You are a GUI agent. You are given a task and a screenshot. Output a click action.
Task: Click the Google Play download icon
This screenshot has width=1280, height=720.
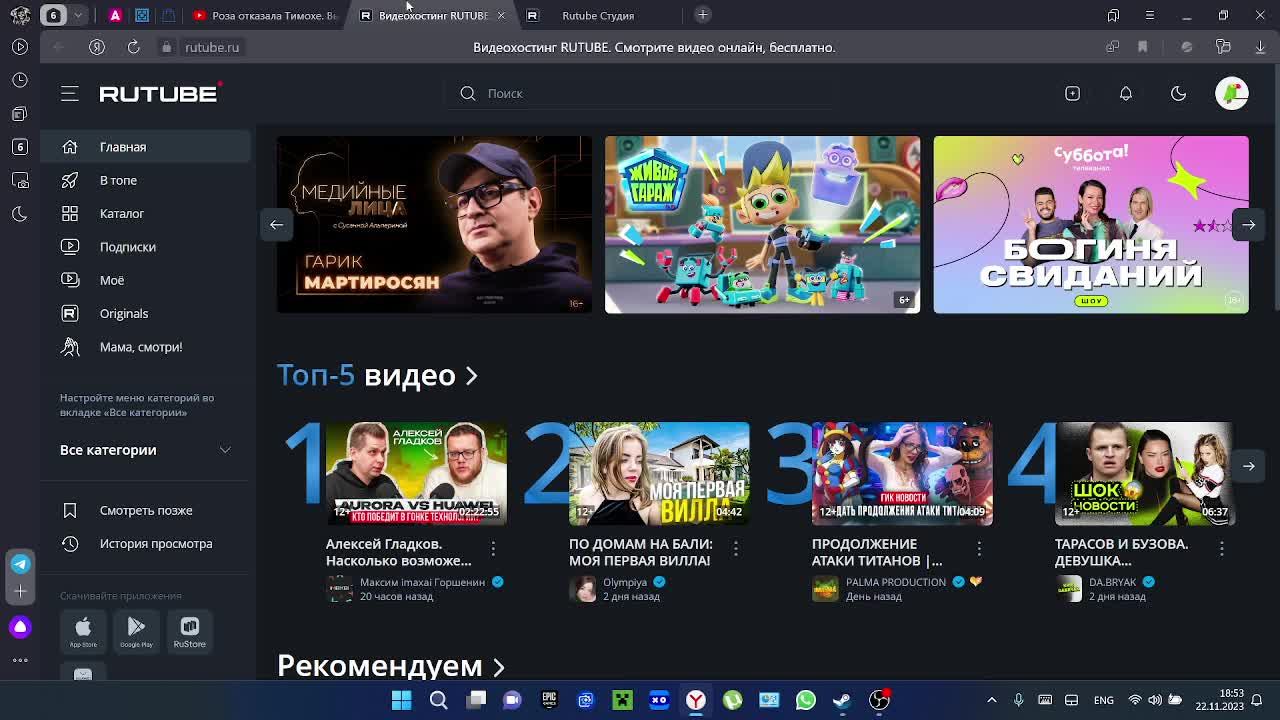pos(136,631)
